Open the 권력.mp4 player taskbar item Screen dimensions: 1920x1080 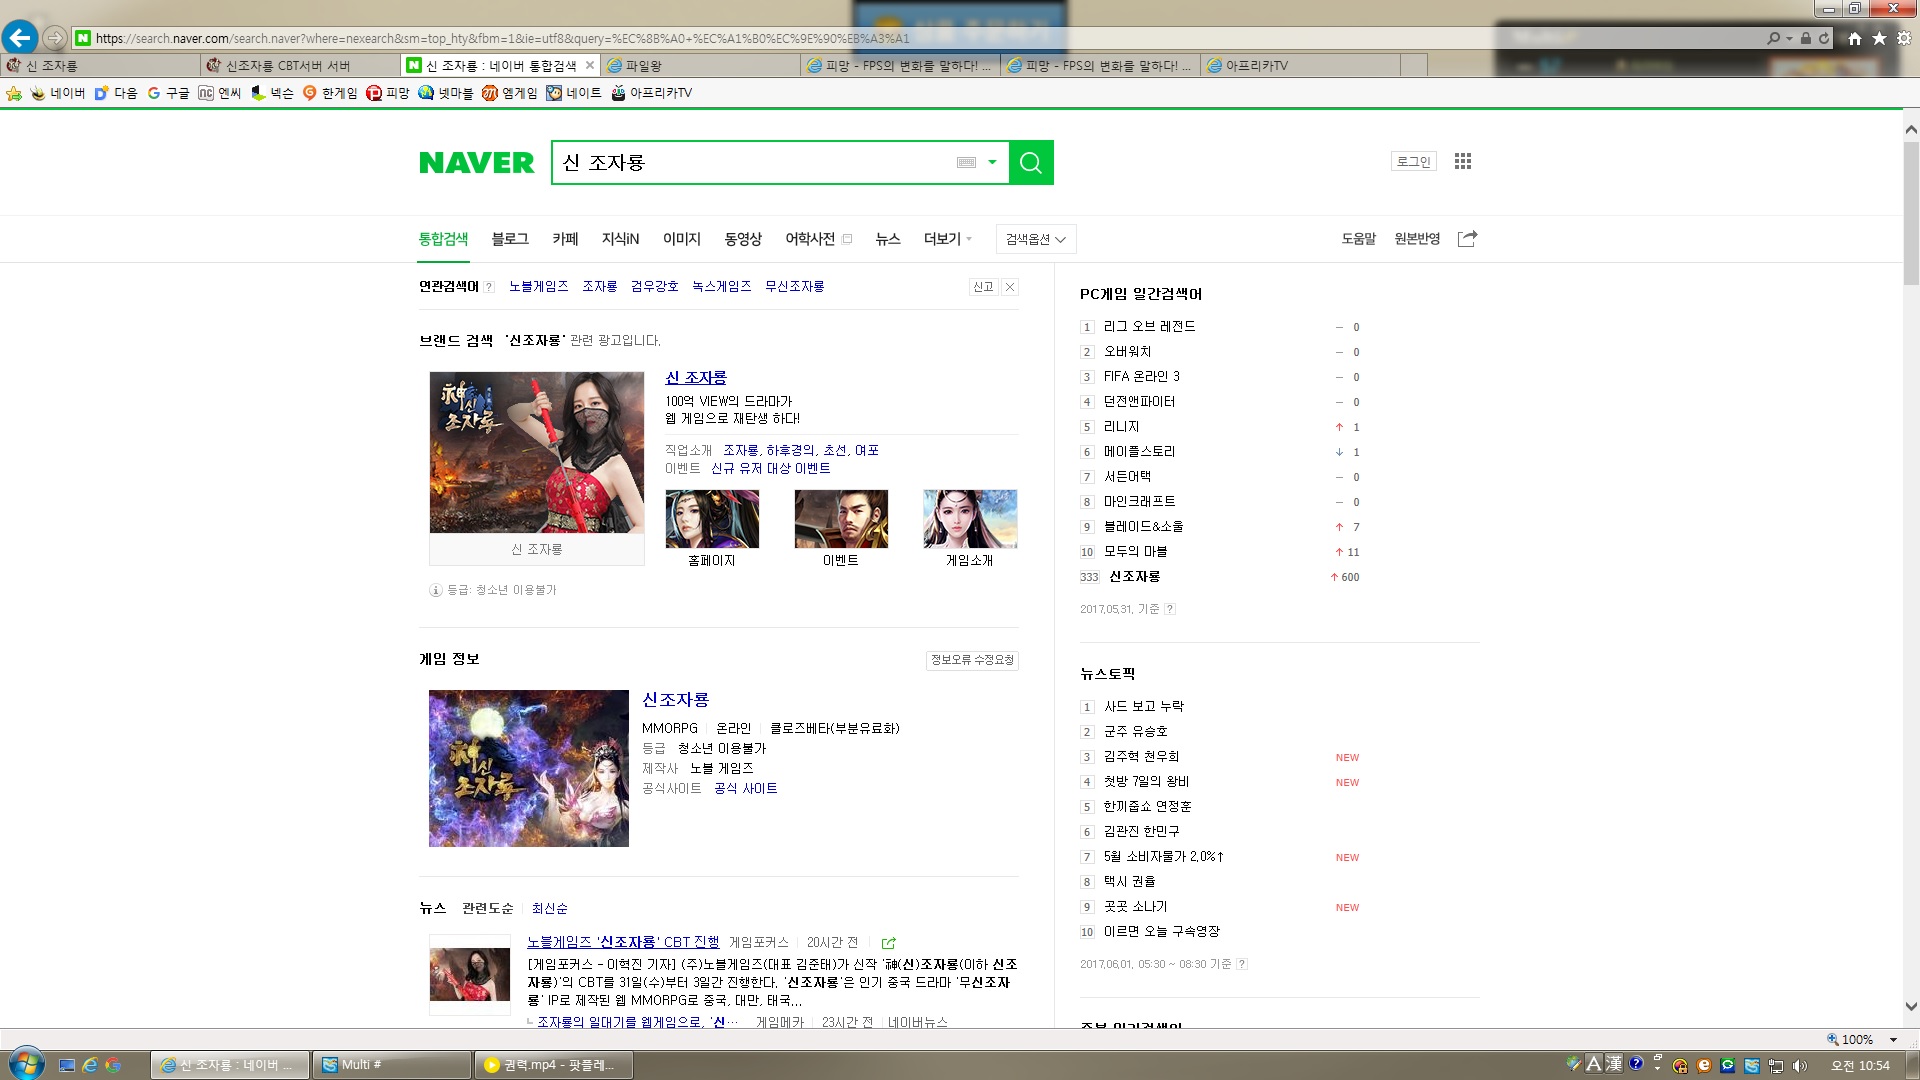(x=554, y=1065)
